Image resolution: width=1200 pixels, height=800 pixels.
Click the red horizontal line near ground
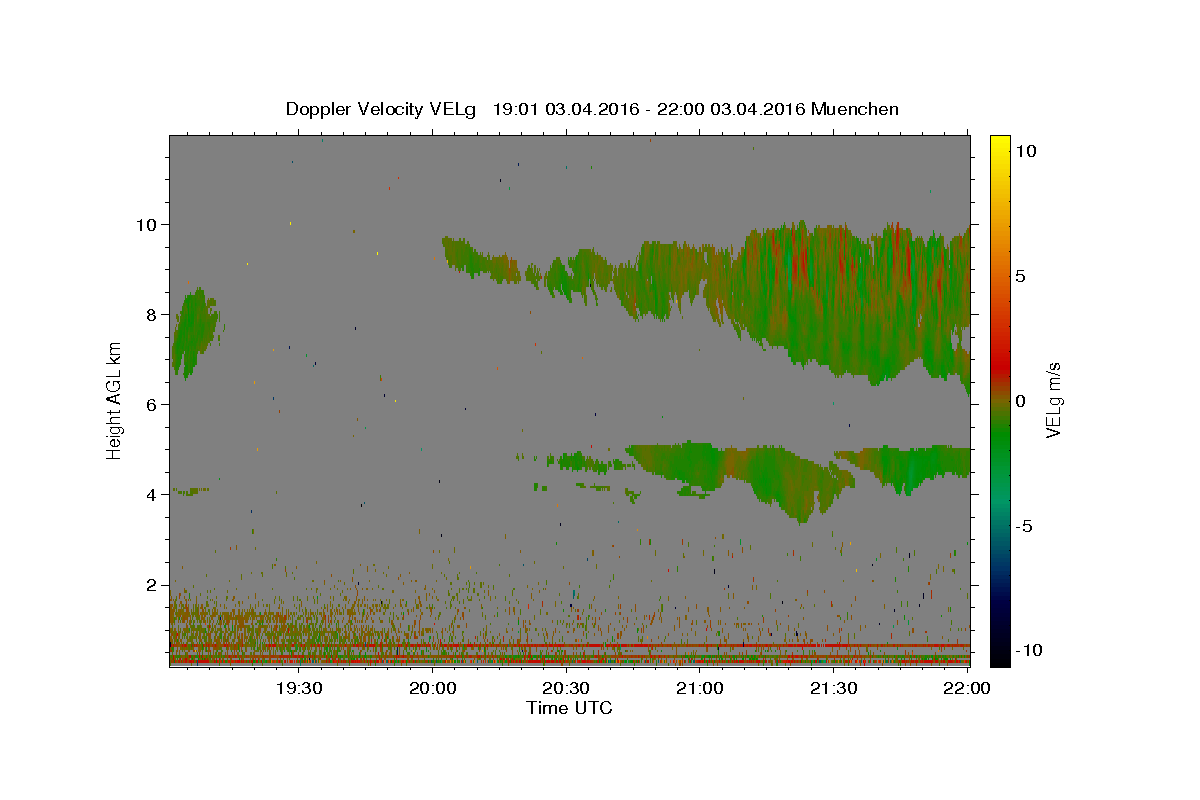pyautogui.click(x=570, y=646)
